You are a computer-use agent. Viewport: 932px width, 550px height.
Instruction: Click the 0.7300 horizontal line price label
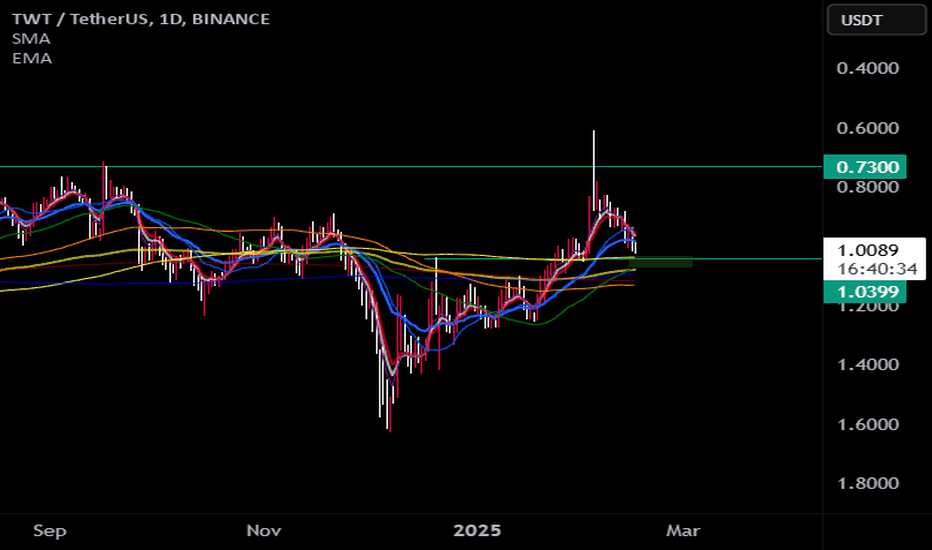(x=865, y=167)
